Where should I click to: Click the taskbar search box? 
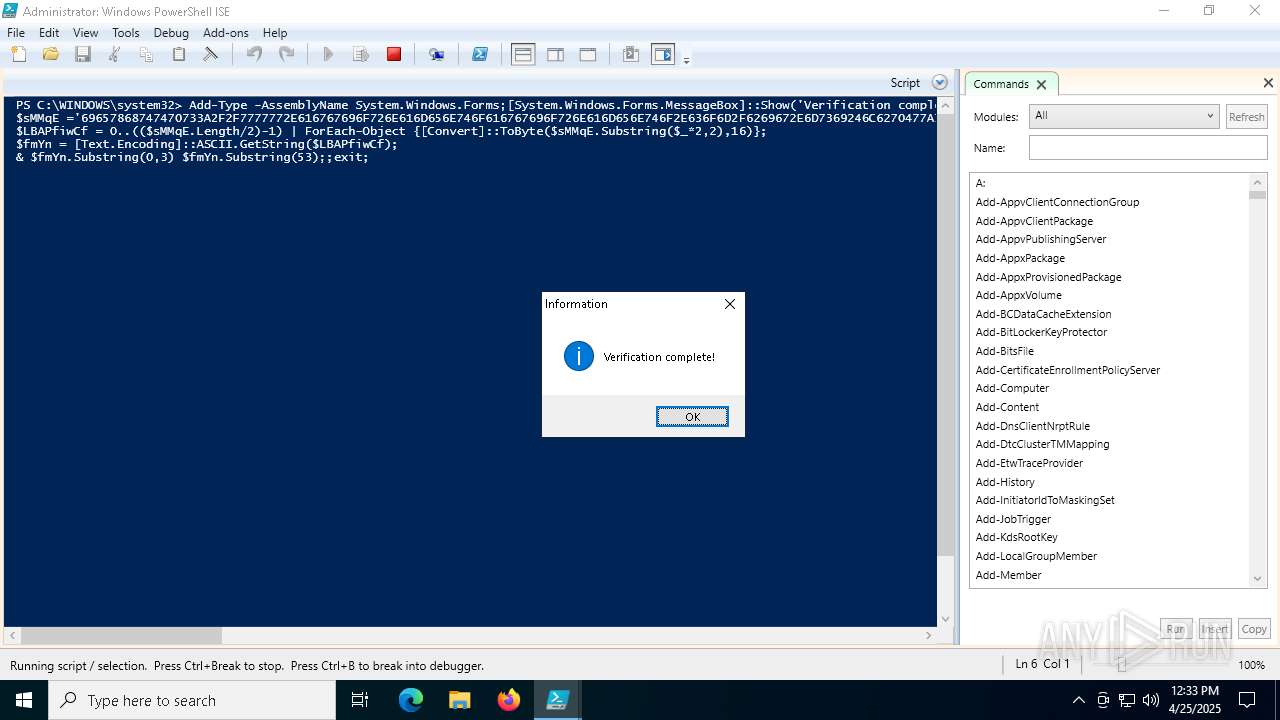click(x=192, y=700)
